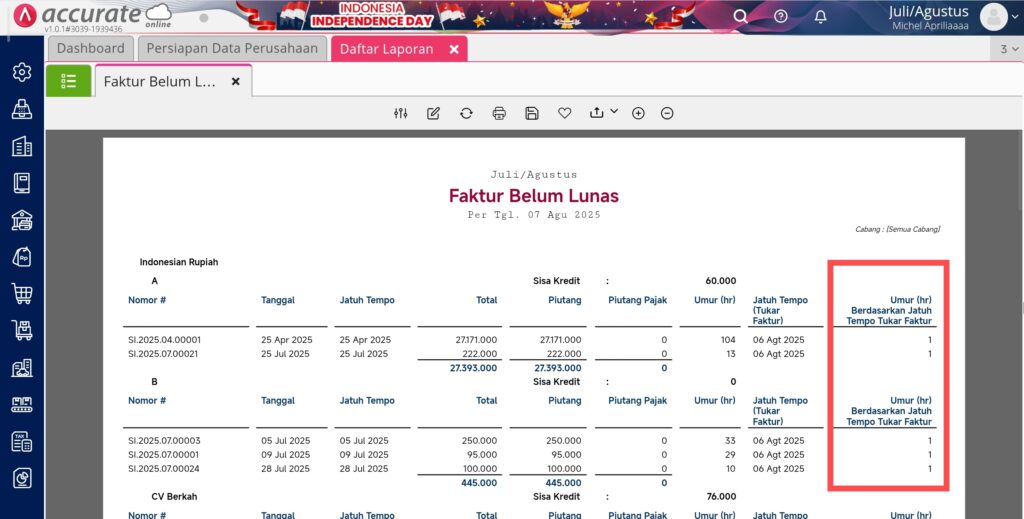Click invoice SI.2025.07.00021
The image size is (1024, 519).
tap(163, 354)
